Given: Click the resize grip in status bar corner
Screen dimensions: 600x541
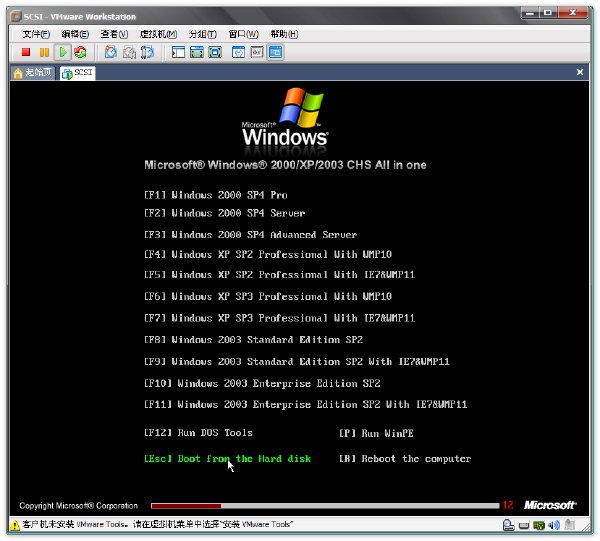Looking at the screenshot, I should (586, 526).
